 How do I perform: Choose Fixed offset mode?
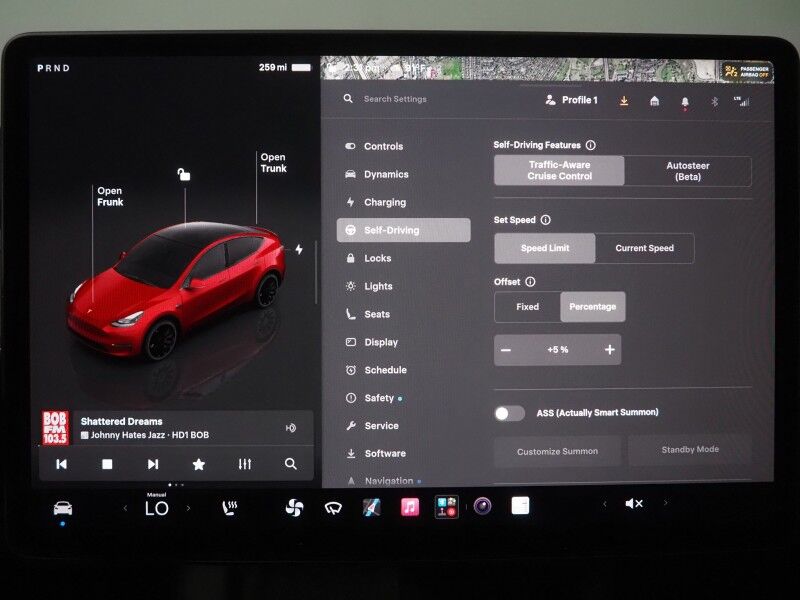tap(527, 307)
